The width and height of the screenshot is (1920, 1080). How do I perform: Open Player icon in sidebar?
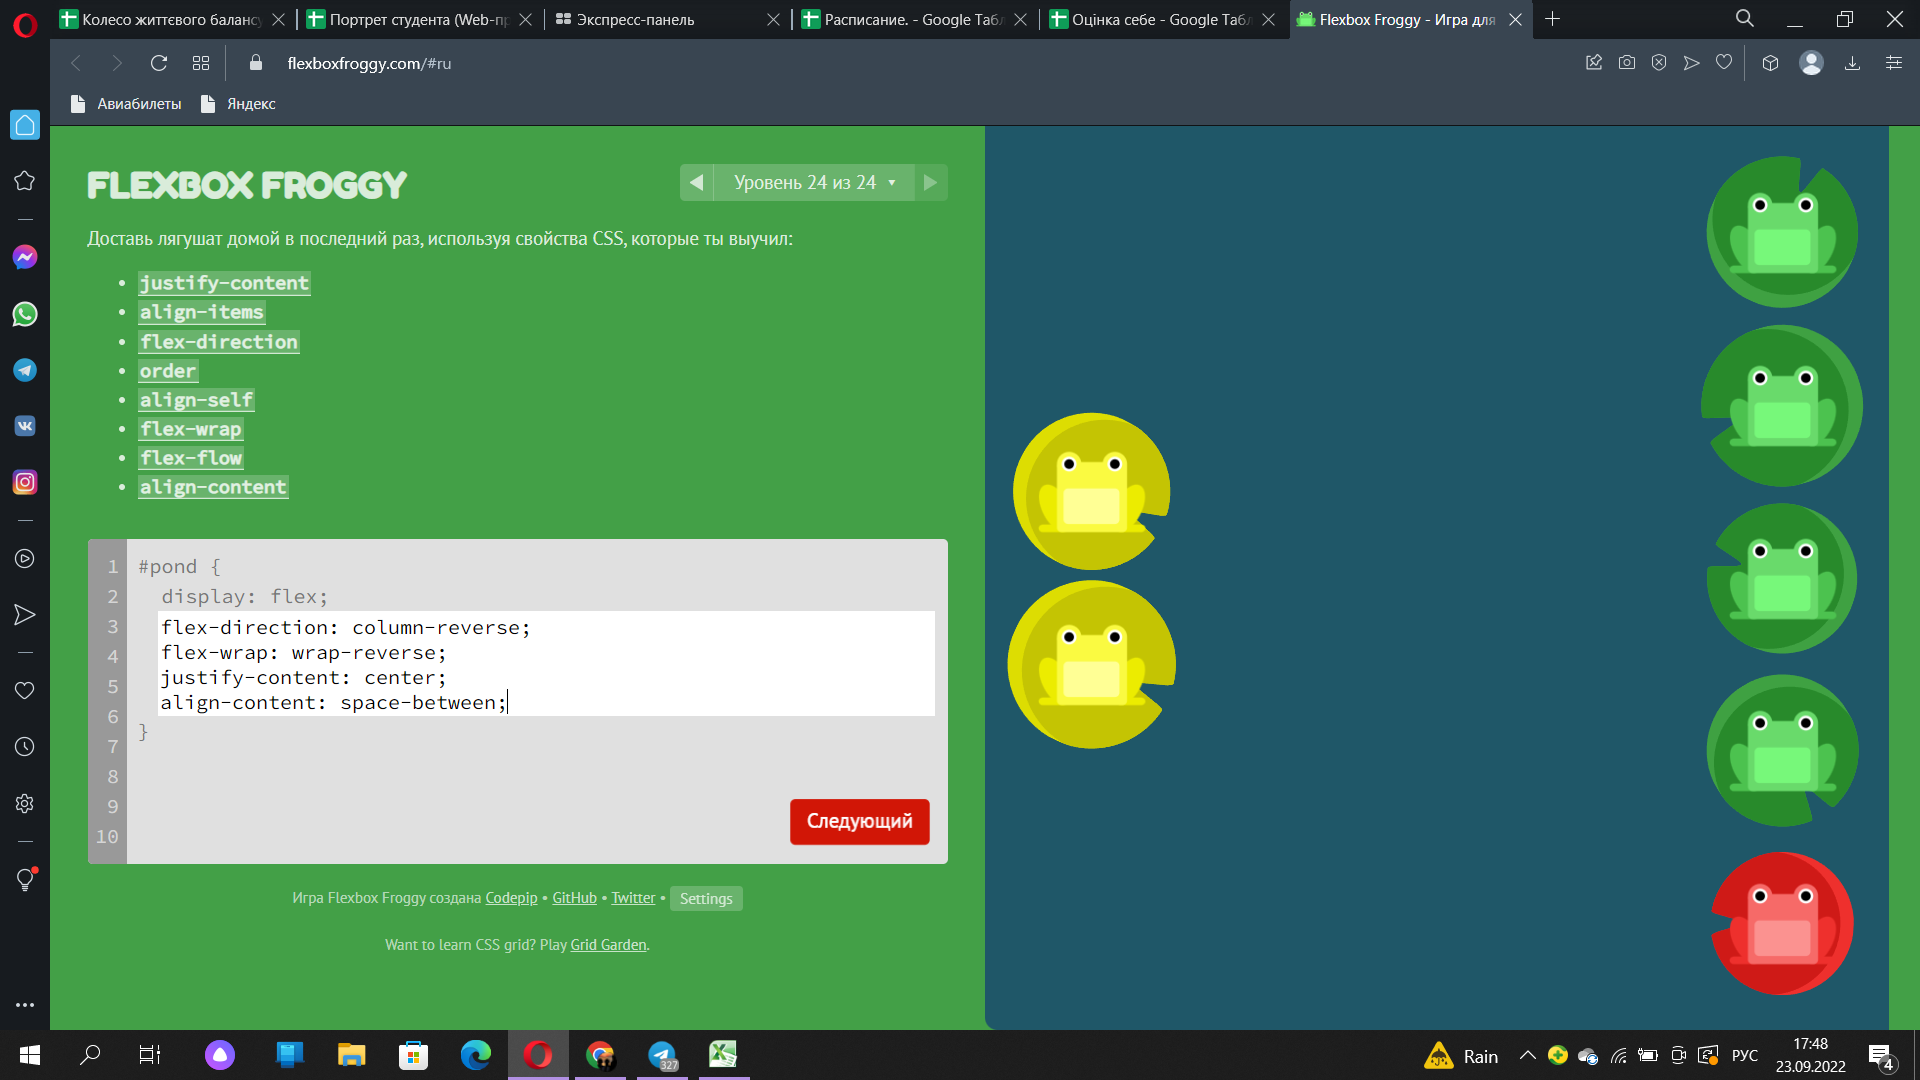pos(25,558)
